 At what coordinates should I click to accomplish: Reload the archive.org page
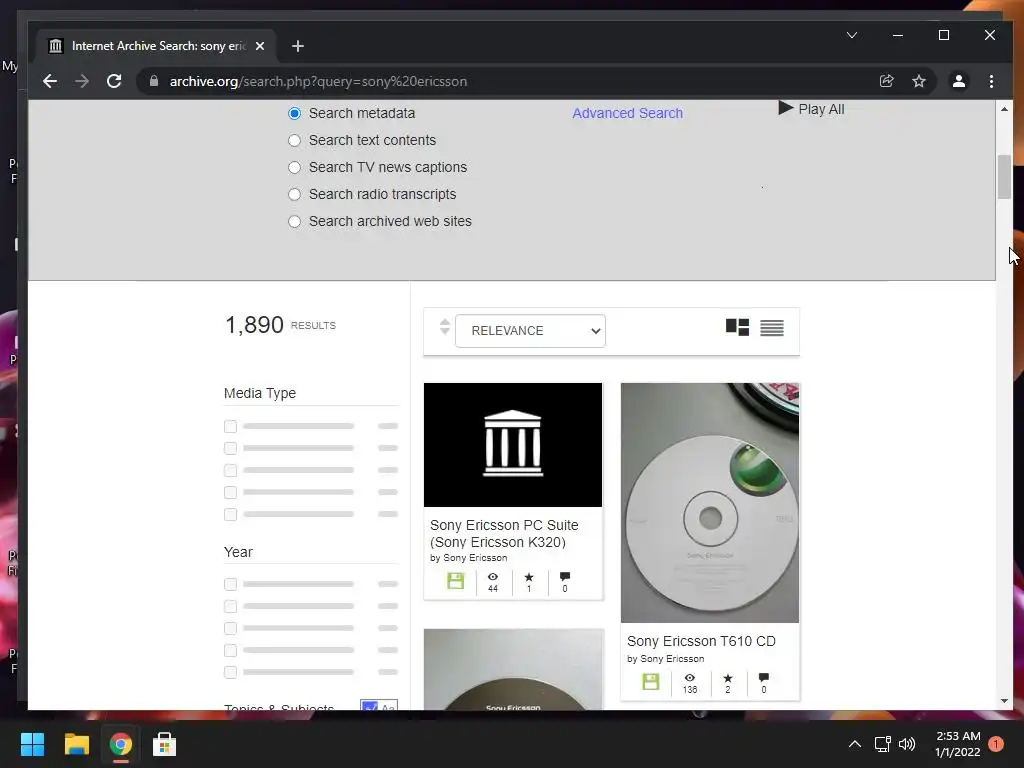(x=114, y=81)
